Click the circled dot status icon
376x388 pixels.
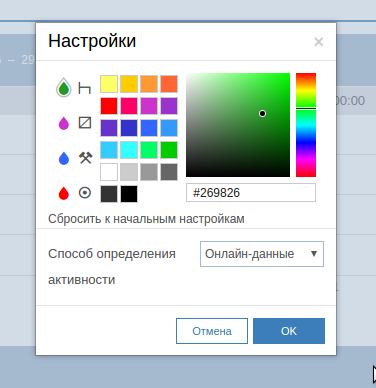[x=85, y=193]
